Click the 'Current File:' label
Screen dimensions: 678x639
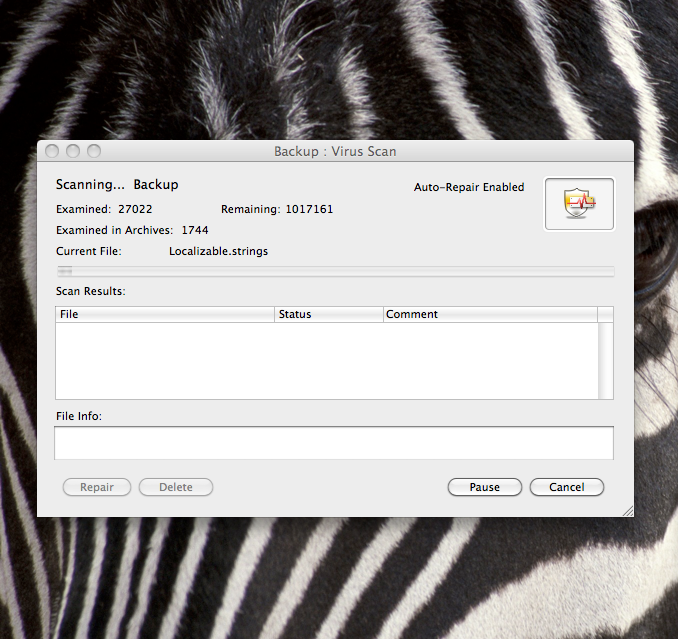(x=89, y=251)
